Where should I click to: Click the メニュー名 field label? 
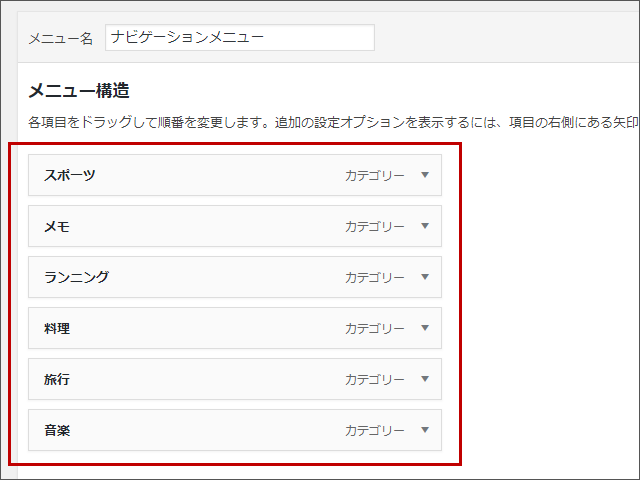pos(60,38)
